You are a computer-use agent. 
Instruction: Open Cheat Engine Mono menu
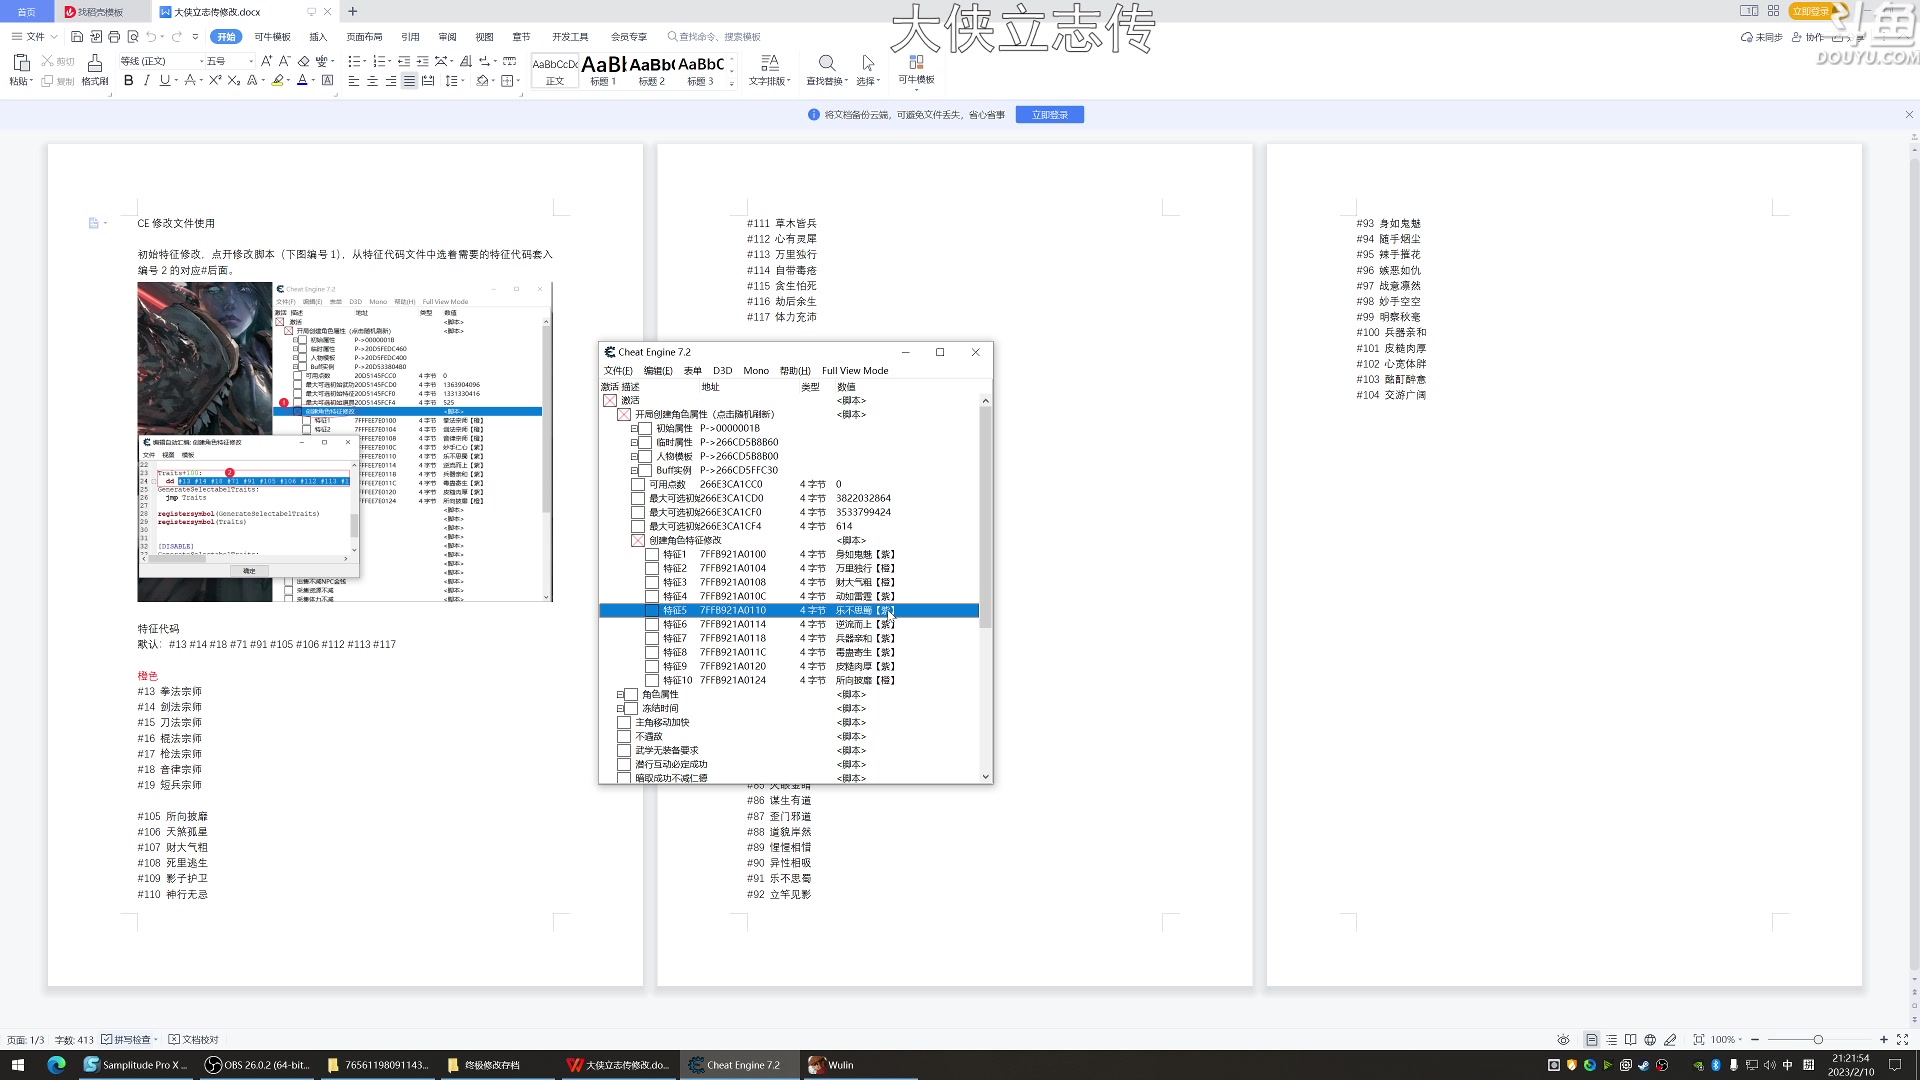756,371
